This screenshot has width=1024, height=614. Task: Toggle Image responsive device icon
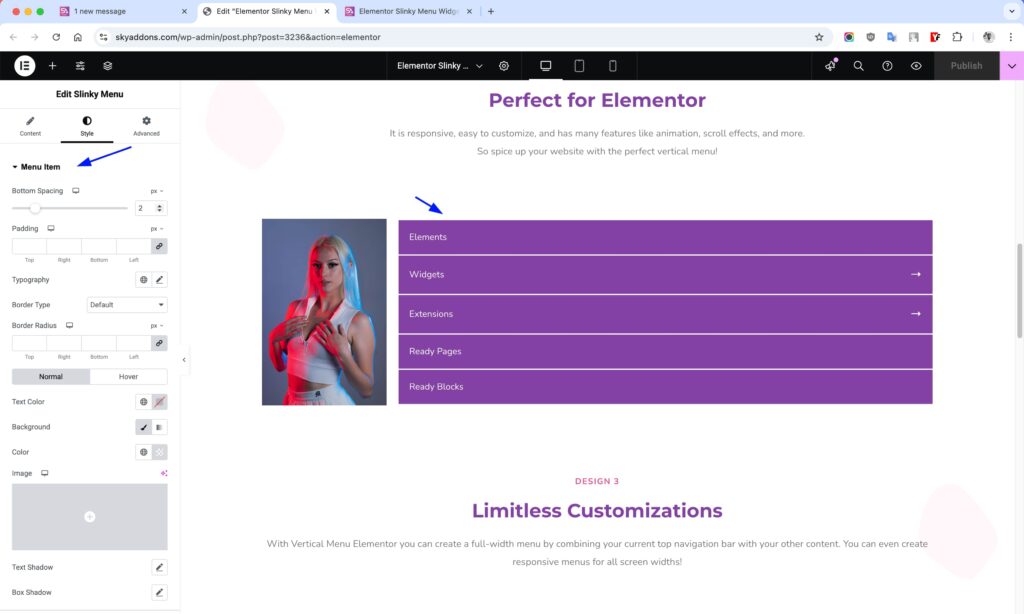(44, 473)
